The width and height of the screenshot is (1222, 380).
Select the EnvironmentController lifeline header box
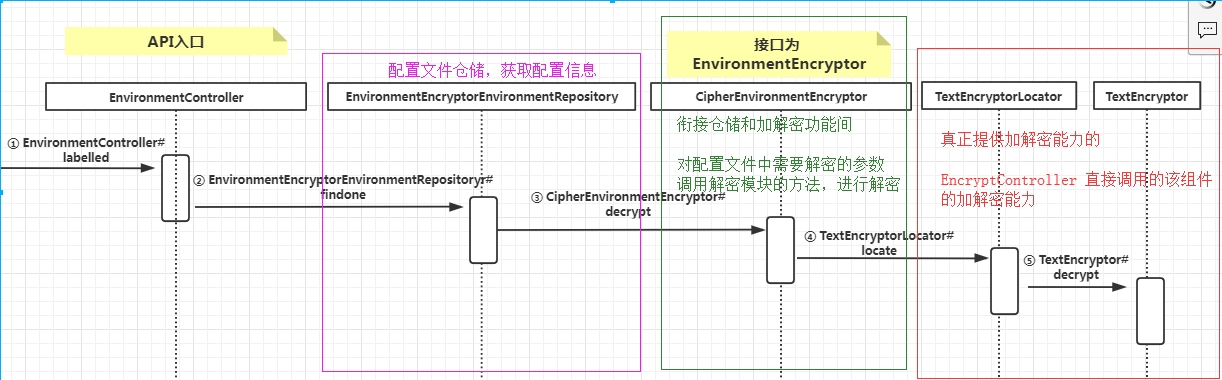point(176,97)
